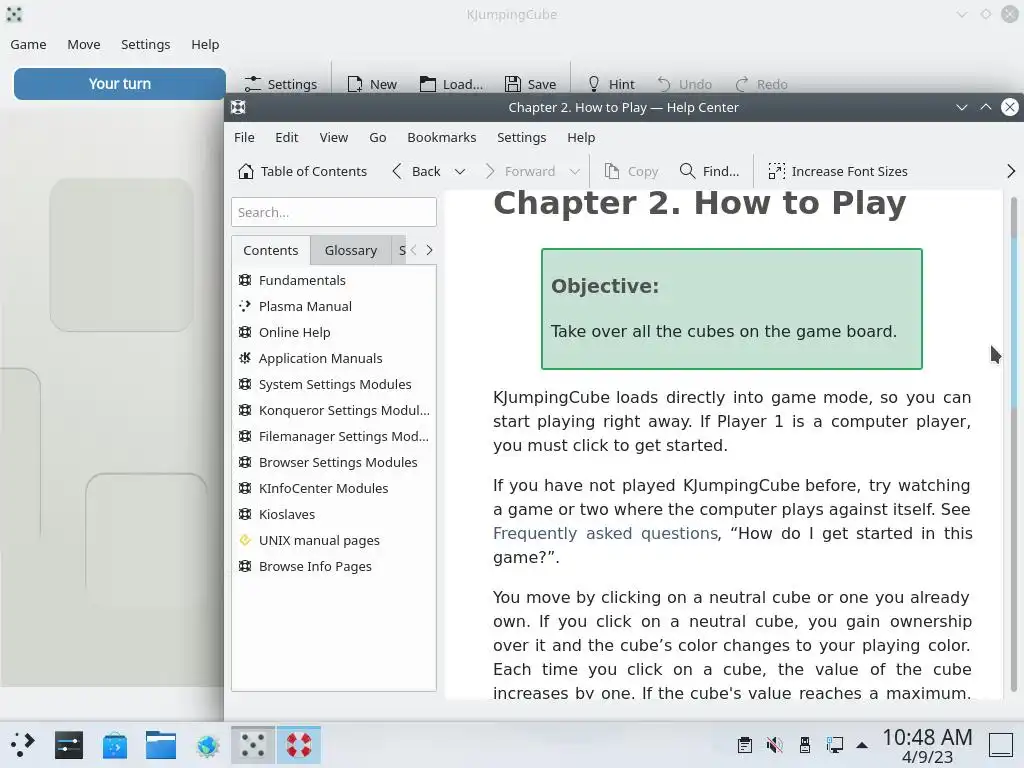Click the muted volume tray icon
The height and width of the screenshot is (768, 1024).
click(x=775, y=744)
